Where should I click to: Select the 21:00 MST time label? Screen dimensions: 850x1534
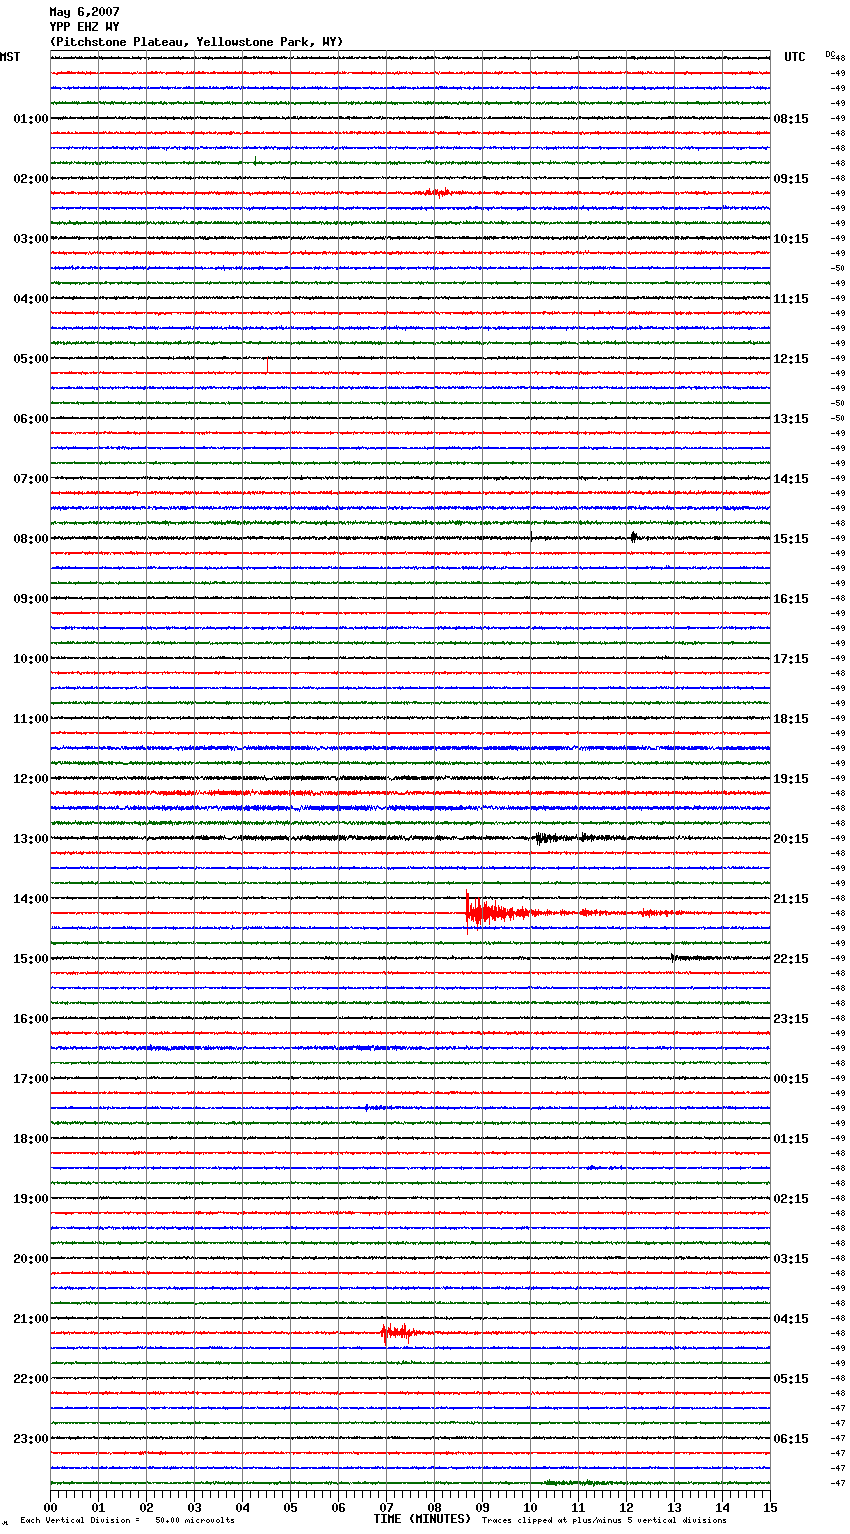(31, 1319)
